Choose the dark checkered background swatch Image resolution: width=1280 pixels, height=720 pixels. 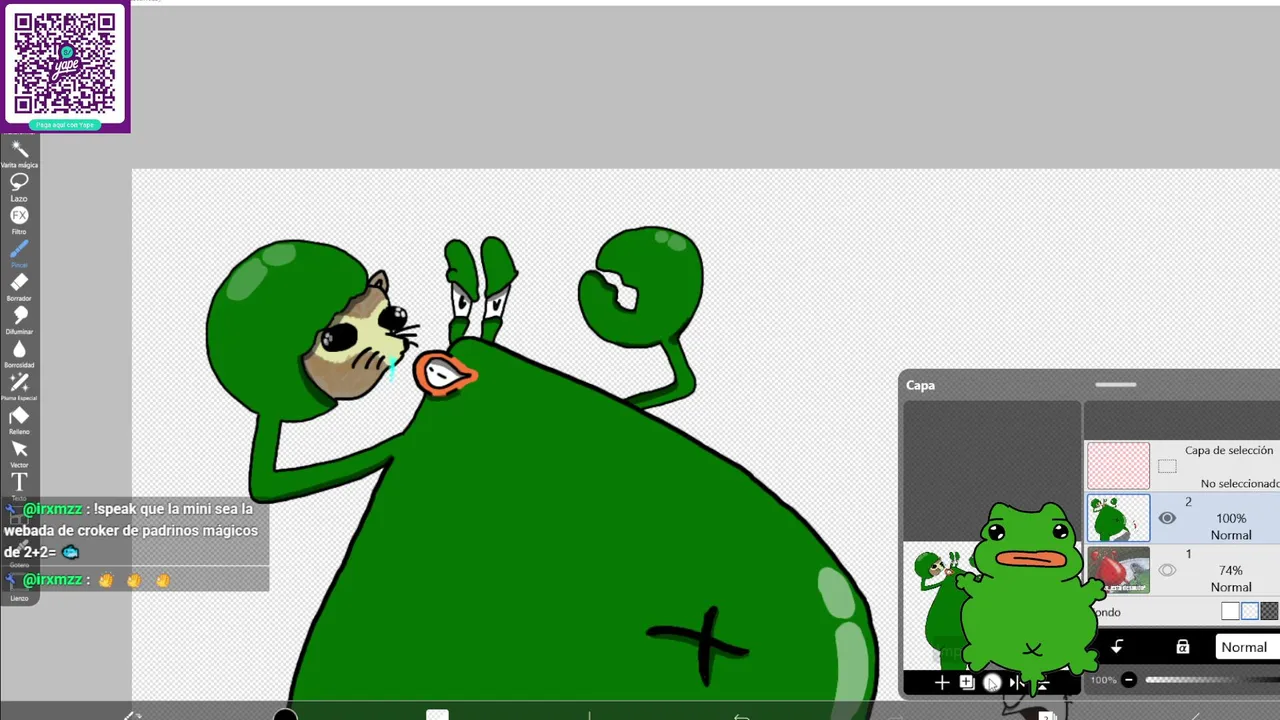[1269, 611]
